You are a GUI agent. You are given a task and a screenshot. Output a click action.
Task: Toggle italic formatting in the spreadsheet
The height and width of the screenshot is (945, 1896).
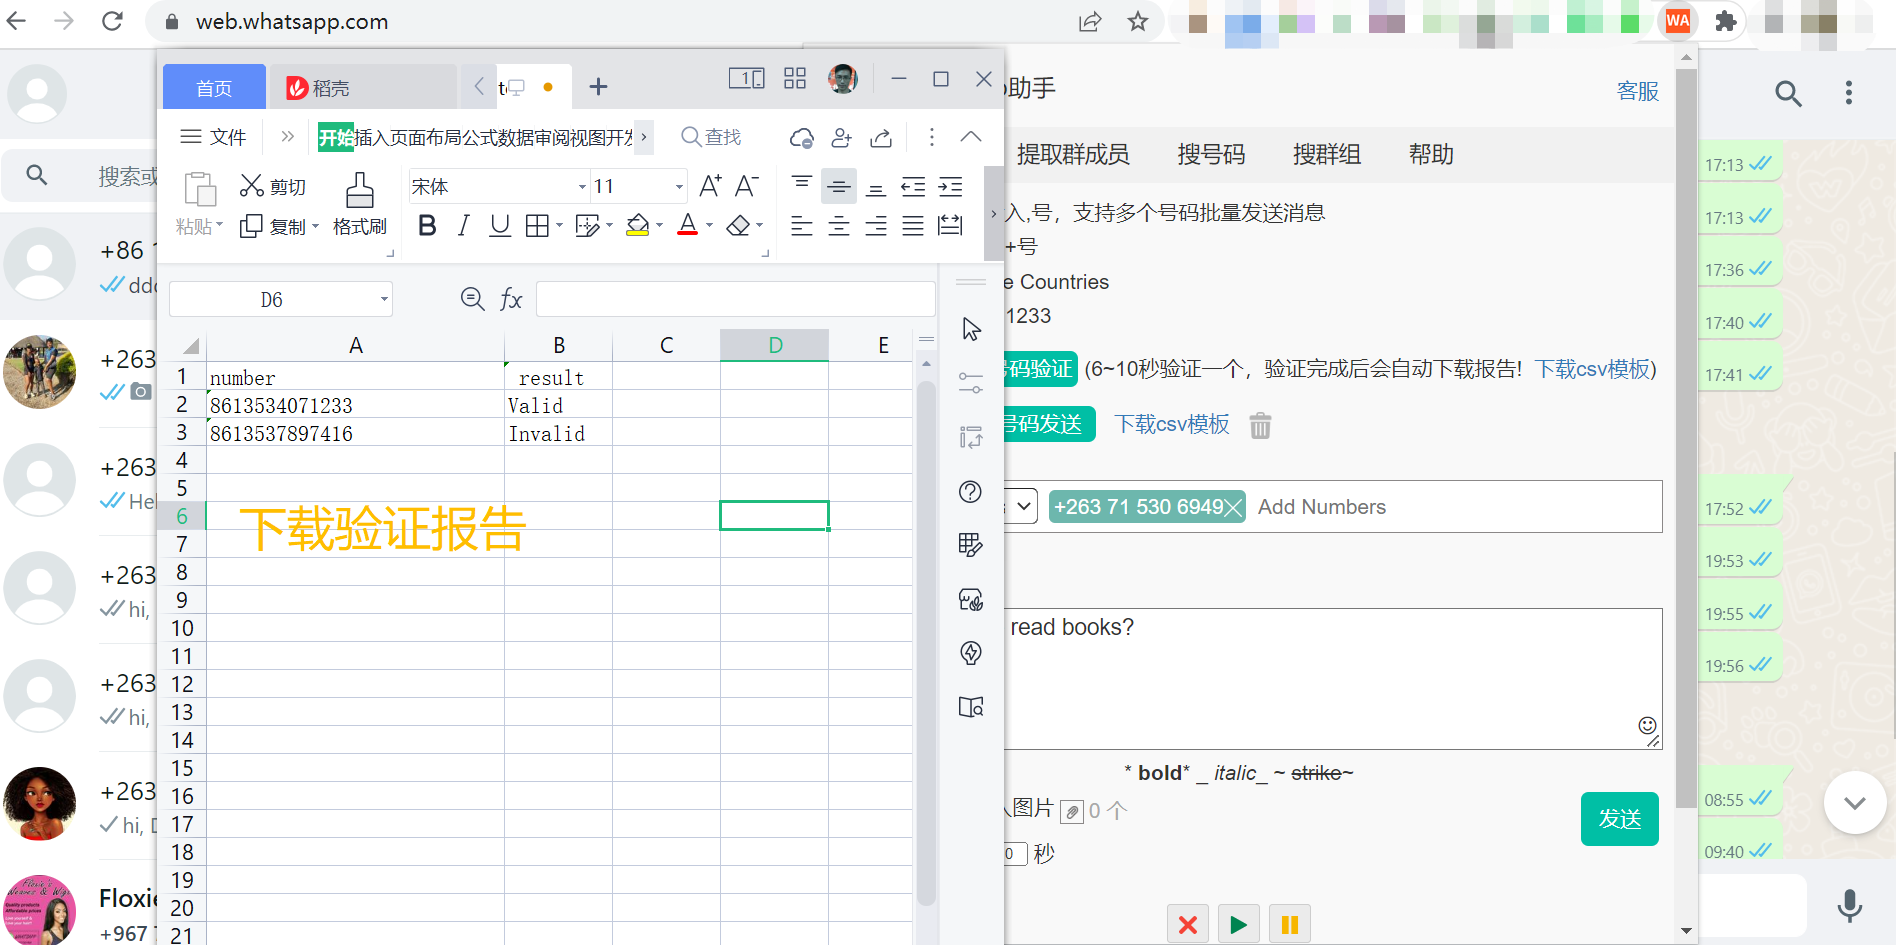463,226
